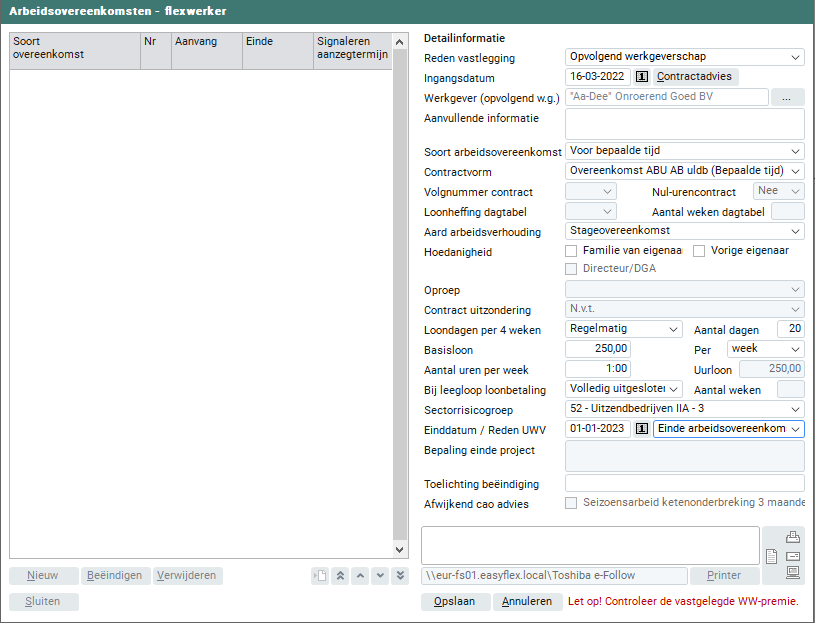The width and height of the screenshot is (815, 623).
Task: Click into the Basisloon amount field
Action: pyautogui.click(x=598, y=349)
